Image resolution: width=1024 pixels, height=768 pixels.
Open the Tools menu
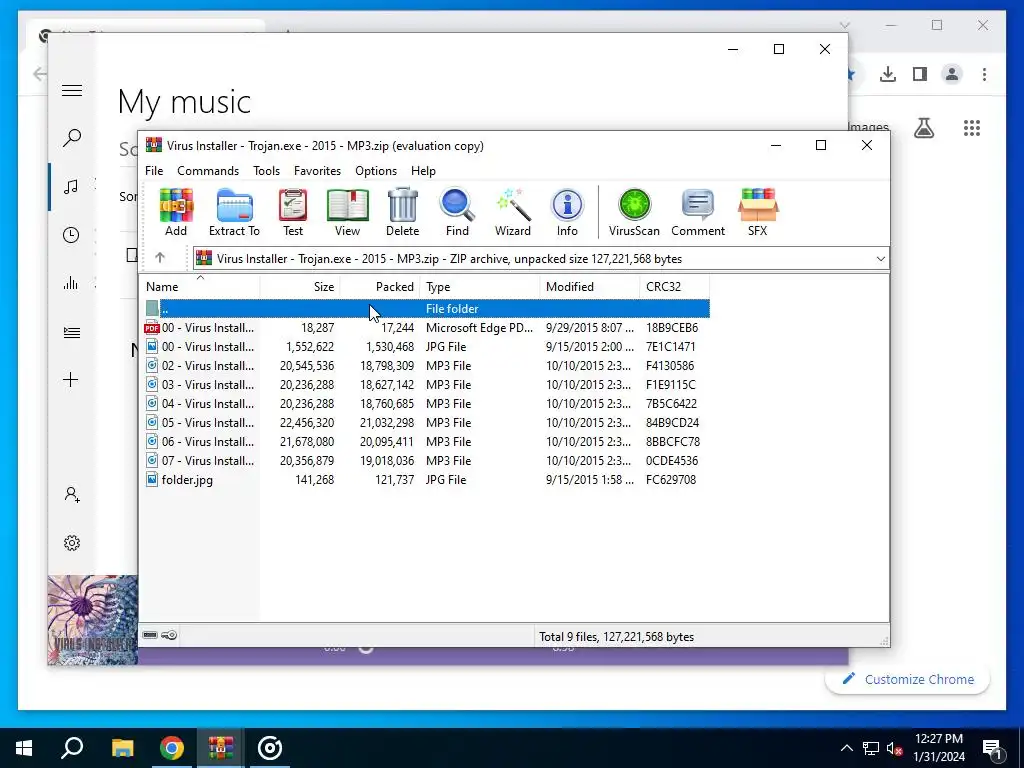266,170
